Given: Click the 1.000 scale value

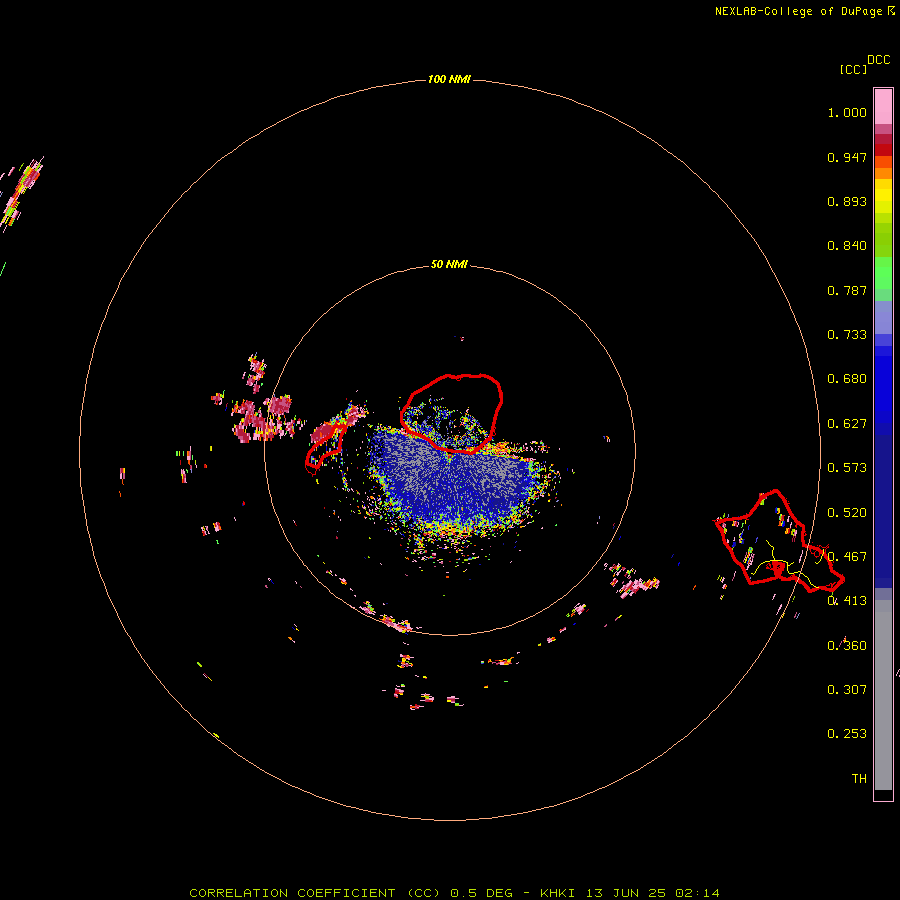Looking at the screenshot, I should click(847, 112).
